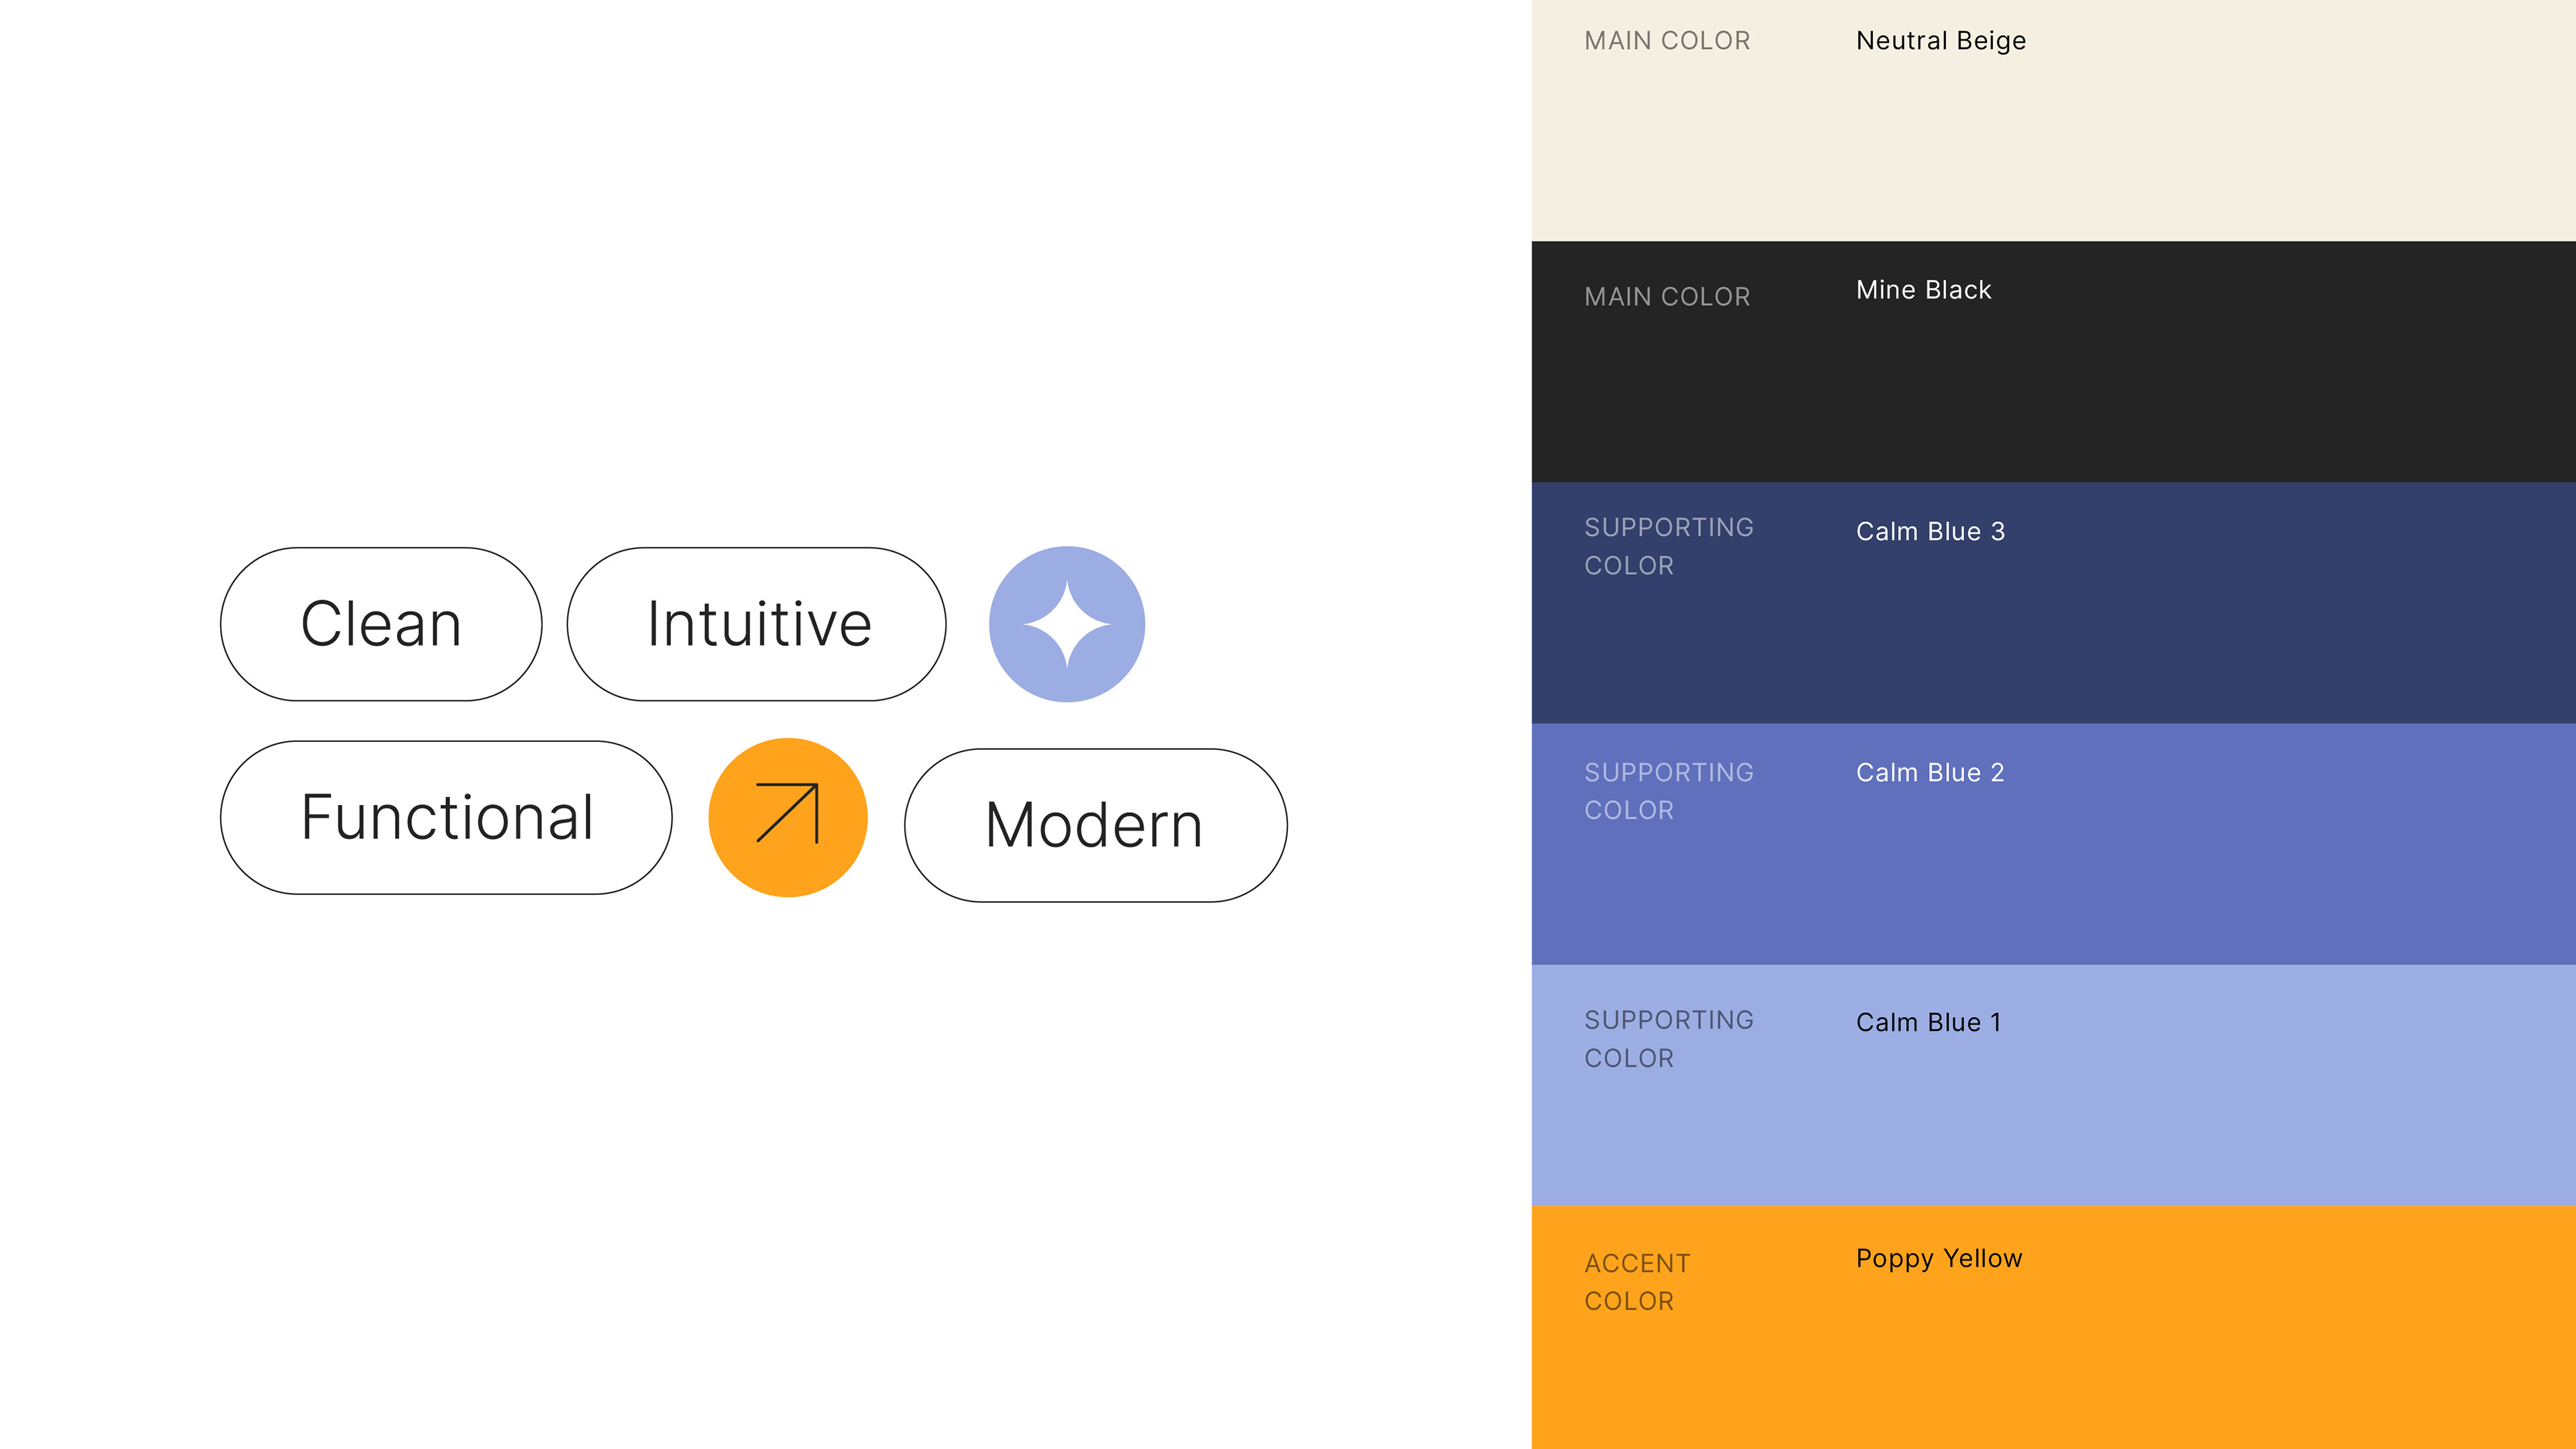Click the "ACCENT COLOR" label
Image resolution: width=2576 pixels, height=1449 pixels.
1637,1282
